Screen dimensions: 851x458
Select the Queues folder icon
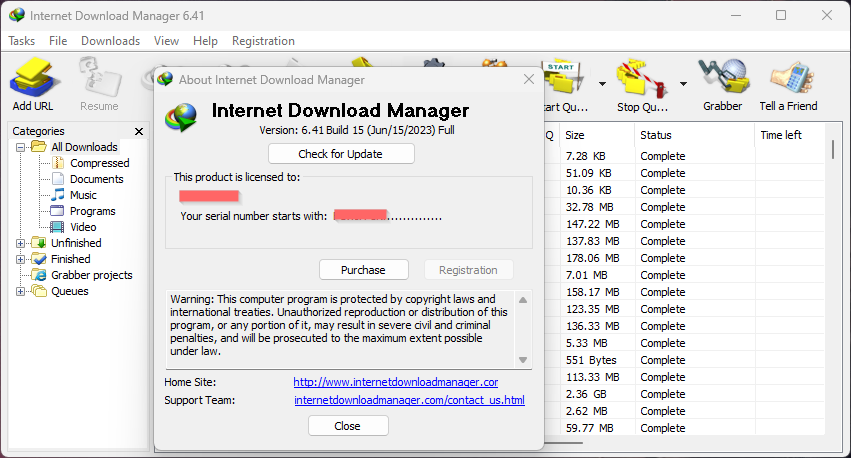coord(39,291)
